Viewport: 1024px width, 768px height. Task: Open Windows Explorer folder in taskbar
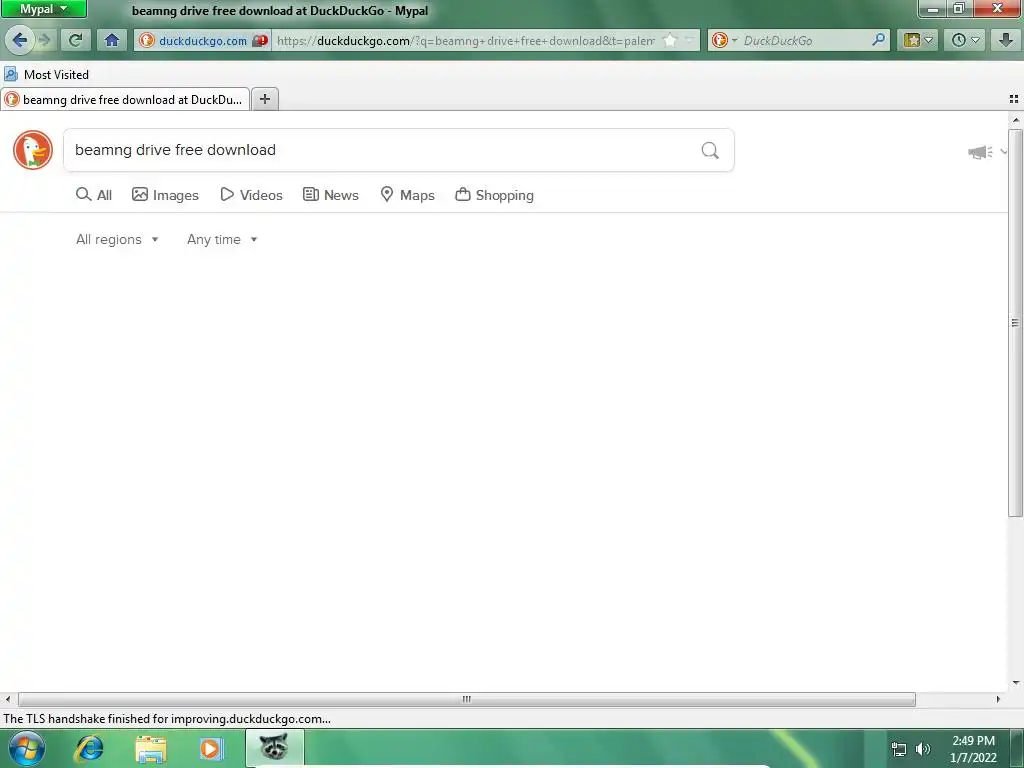(150, 749)
